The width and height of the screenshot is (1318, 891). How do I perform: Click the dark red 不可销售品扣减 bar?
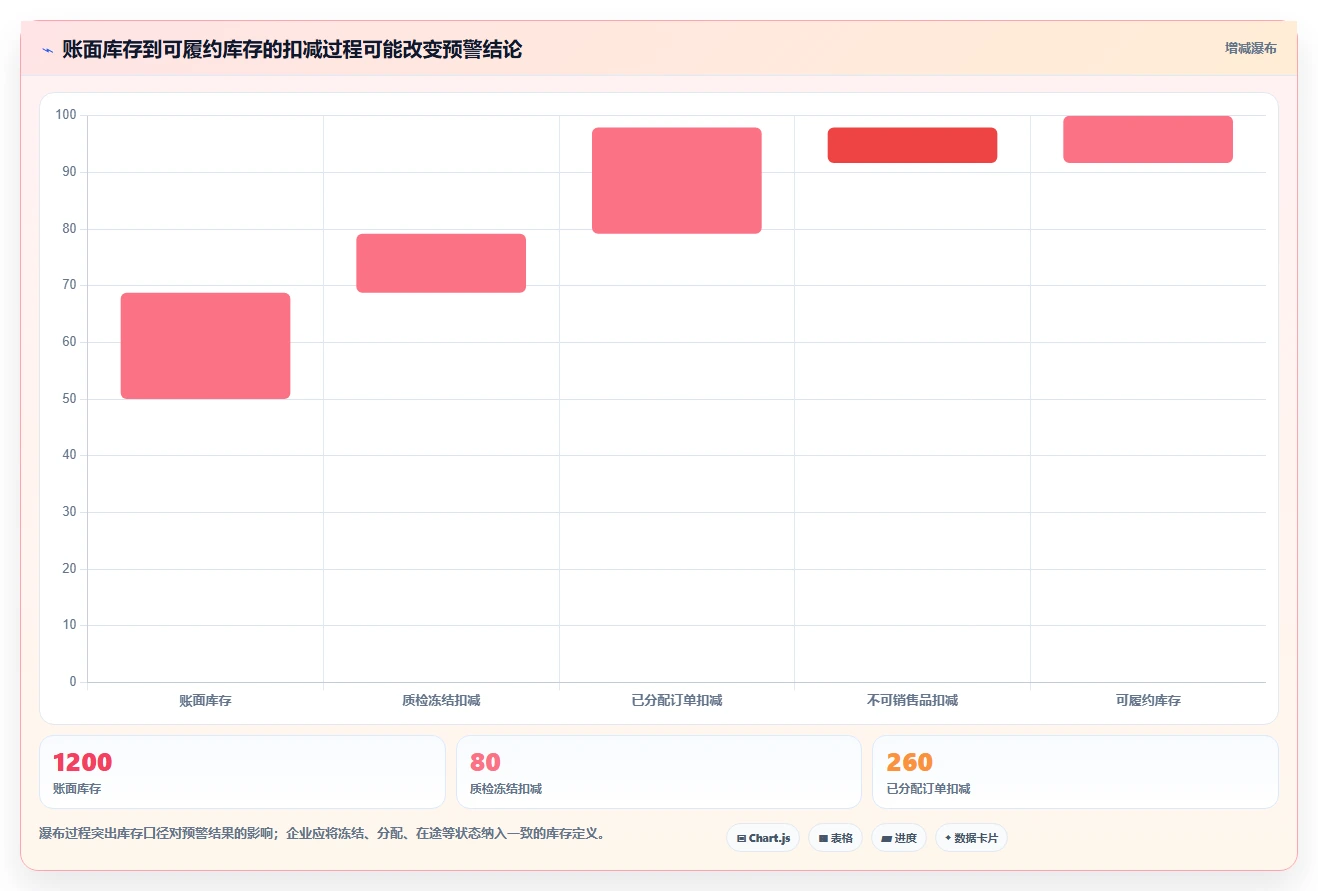[912, 145]
